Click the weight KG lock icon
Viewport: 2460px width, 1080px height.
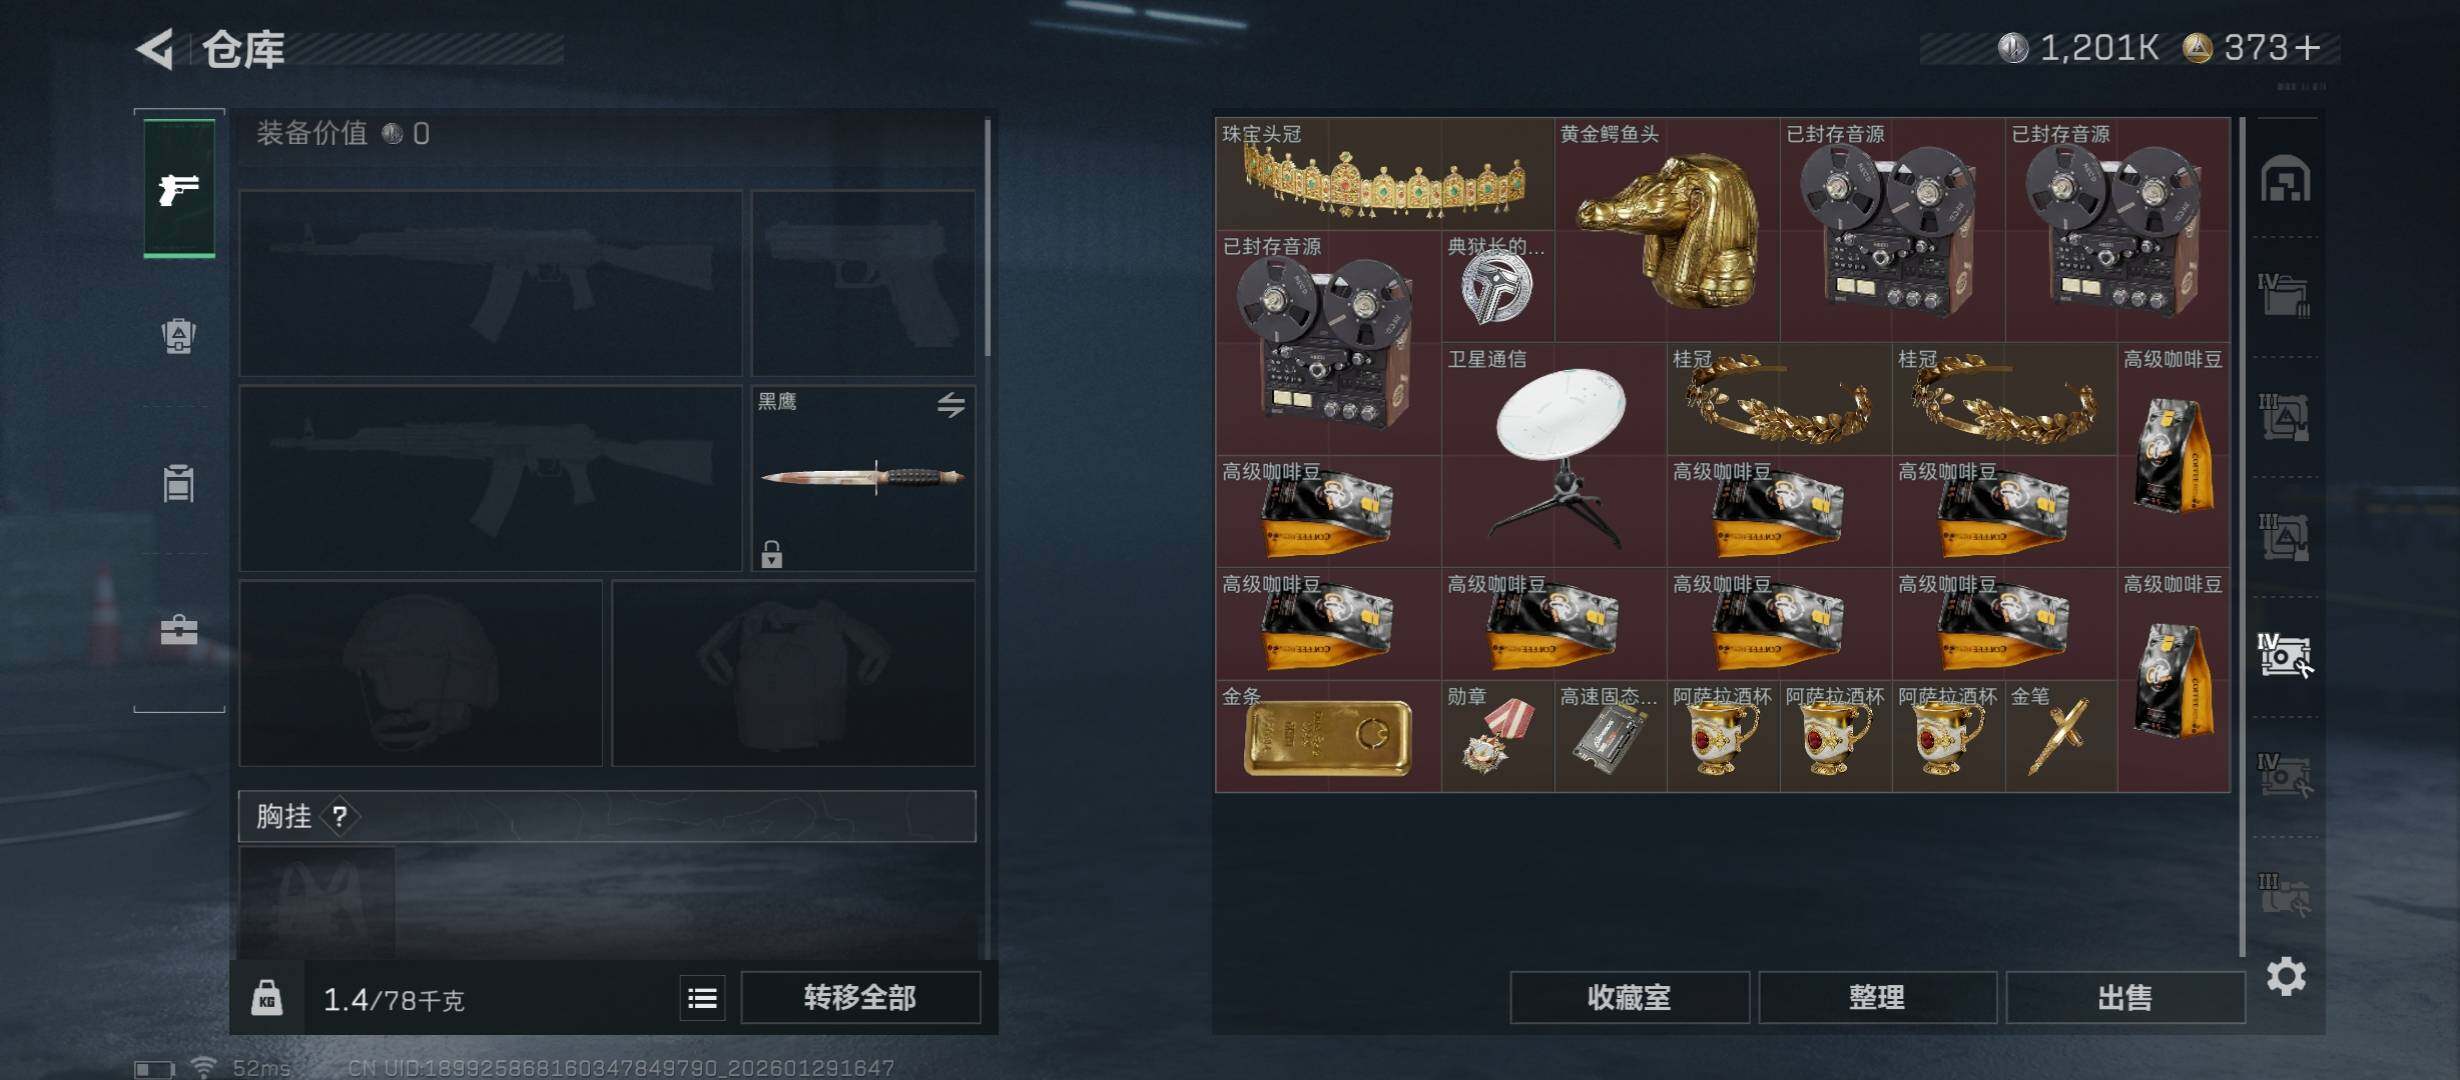point(266,998)
